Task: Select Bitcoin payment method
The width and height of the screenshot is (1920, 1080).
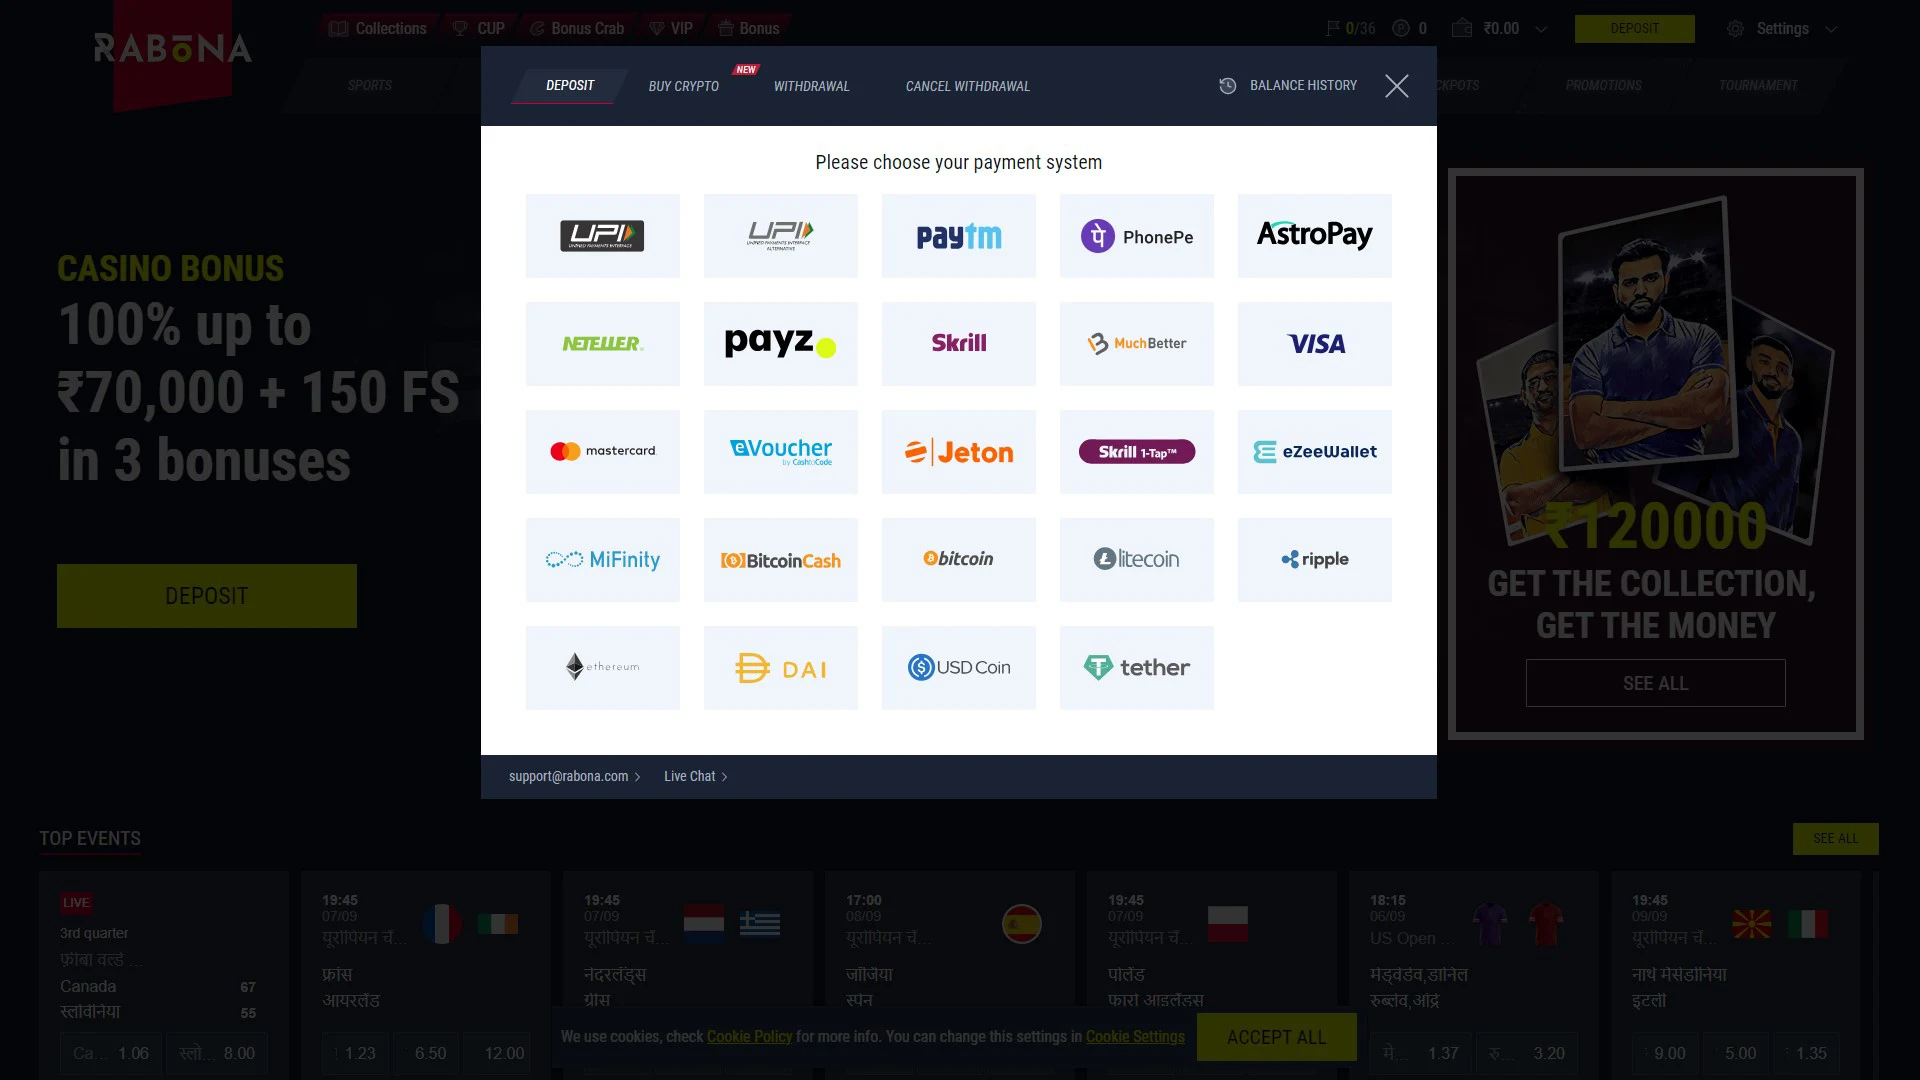Action: point(959,558)
